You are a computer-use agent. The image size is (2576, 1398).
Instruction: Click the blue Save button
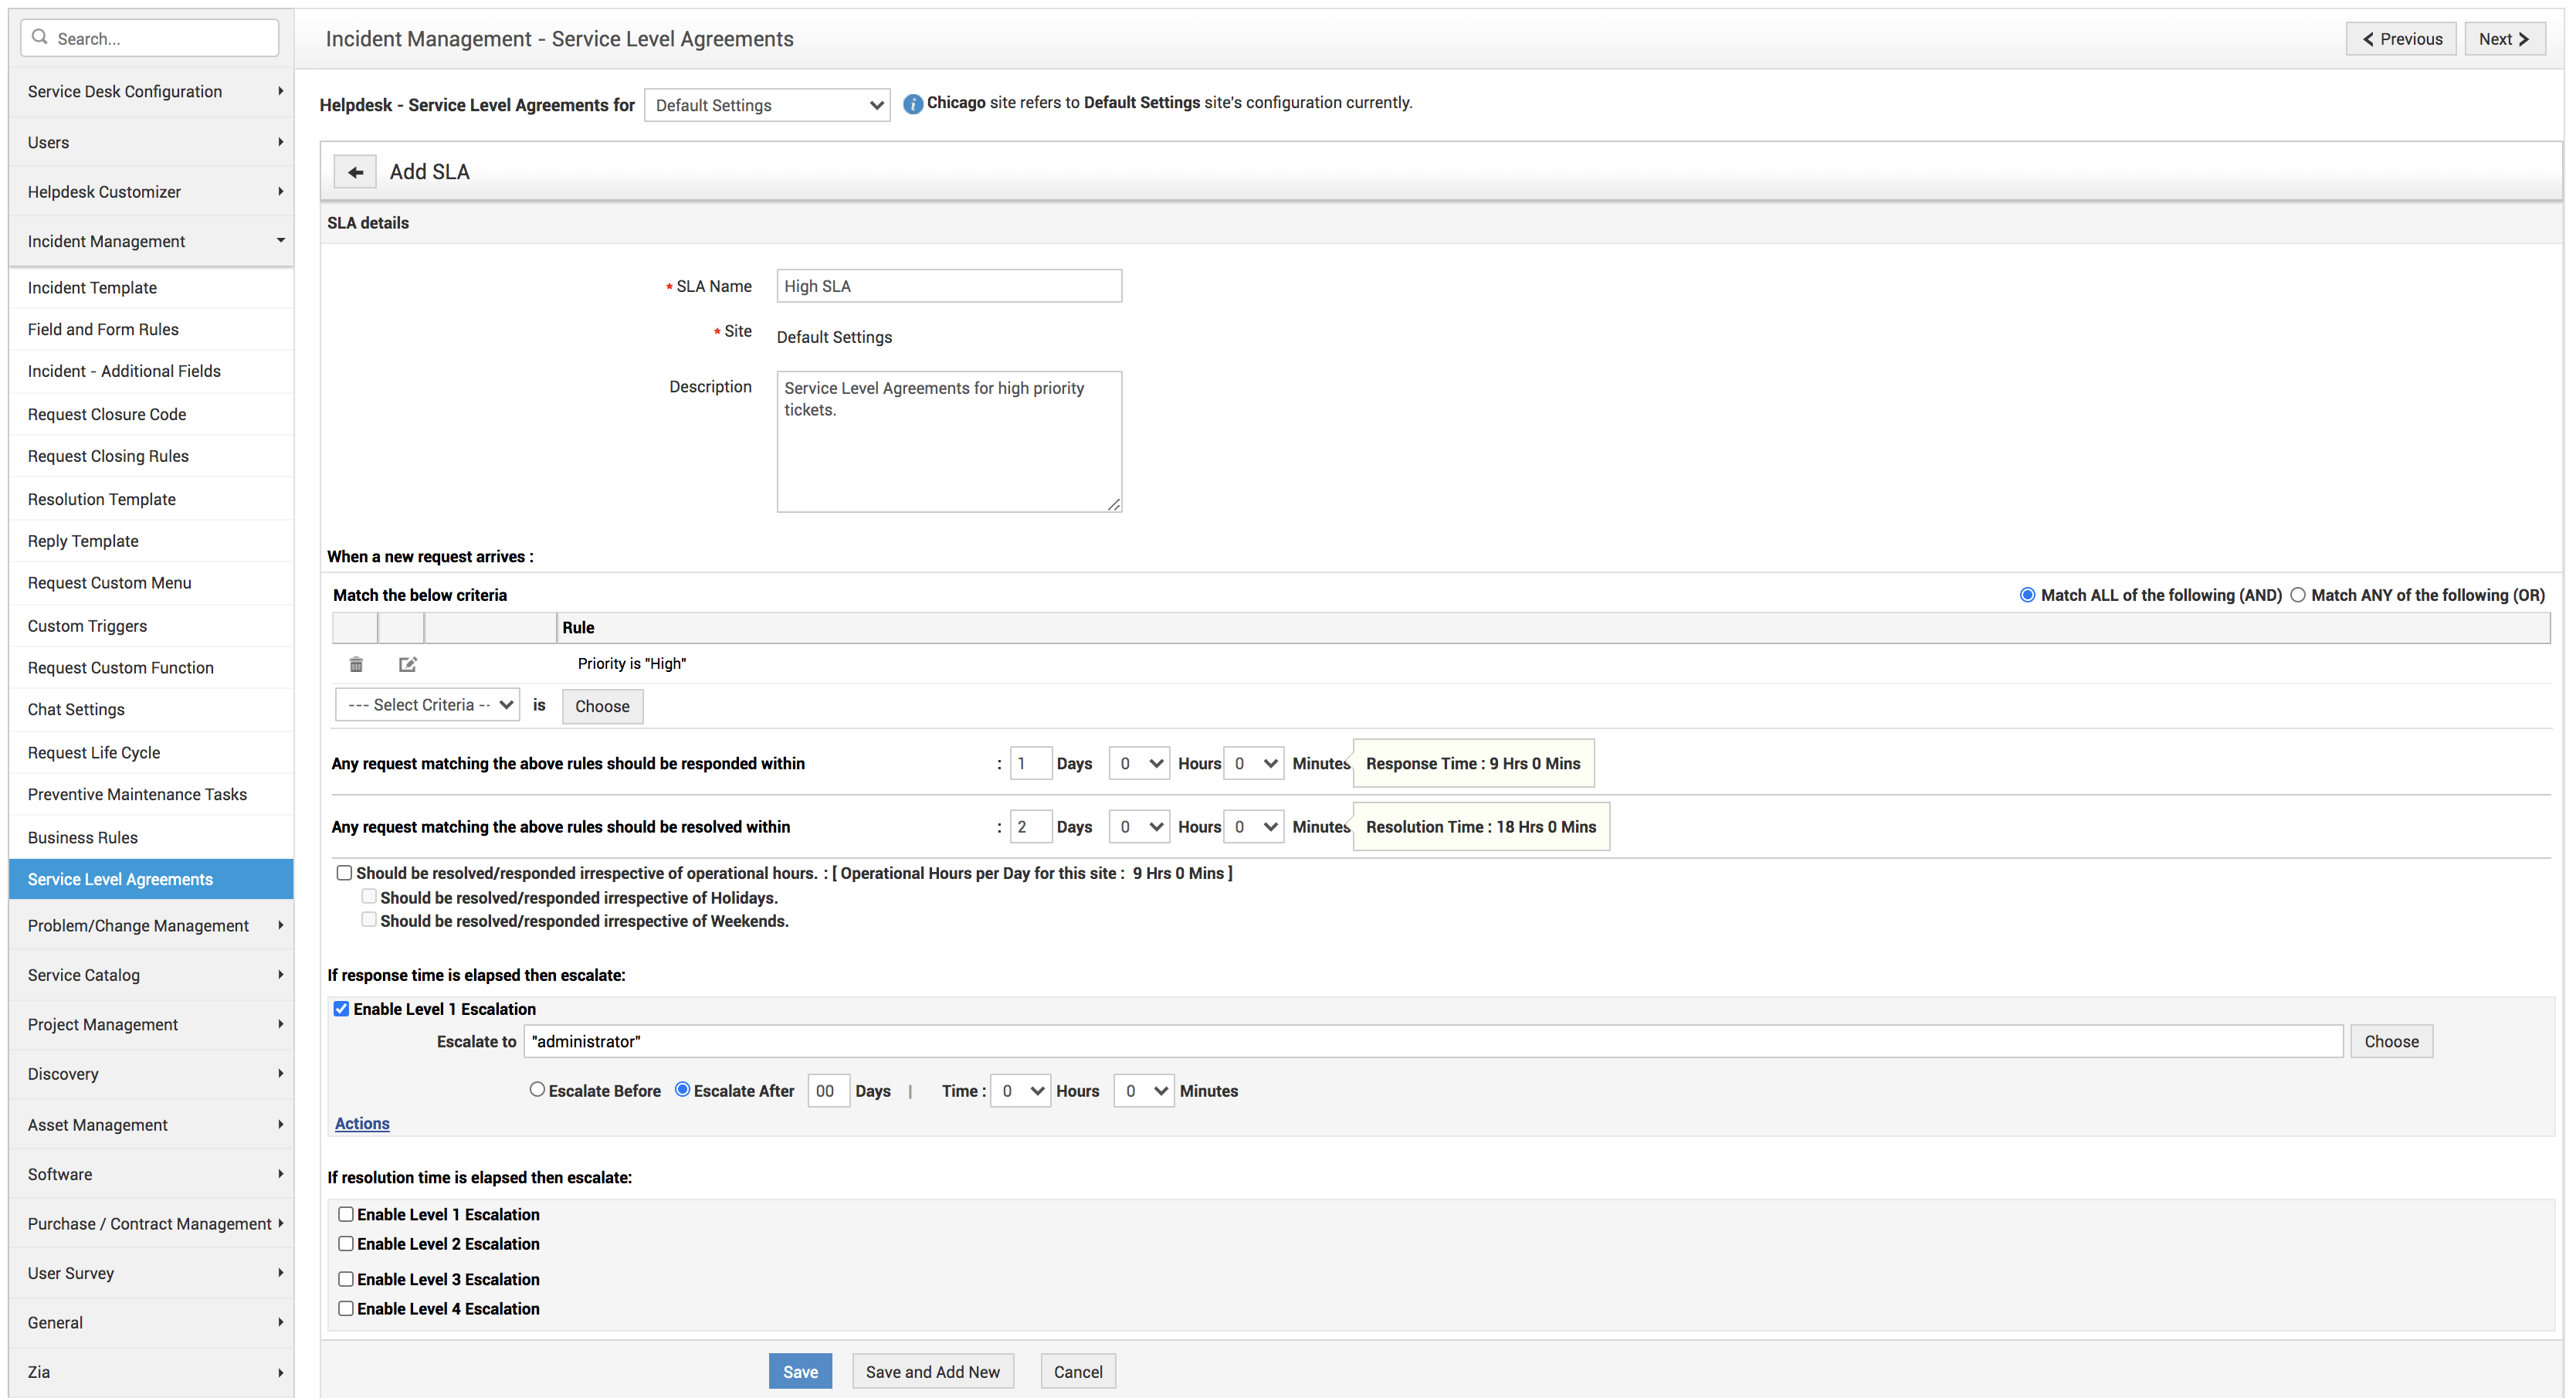[x=800, y=1371]
